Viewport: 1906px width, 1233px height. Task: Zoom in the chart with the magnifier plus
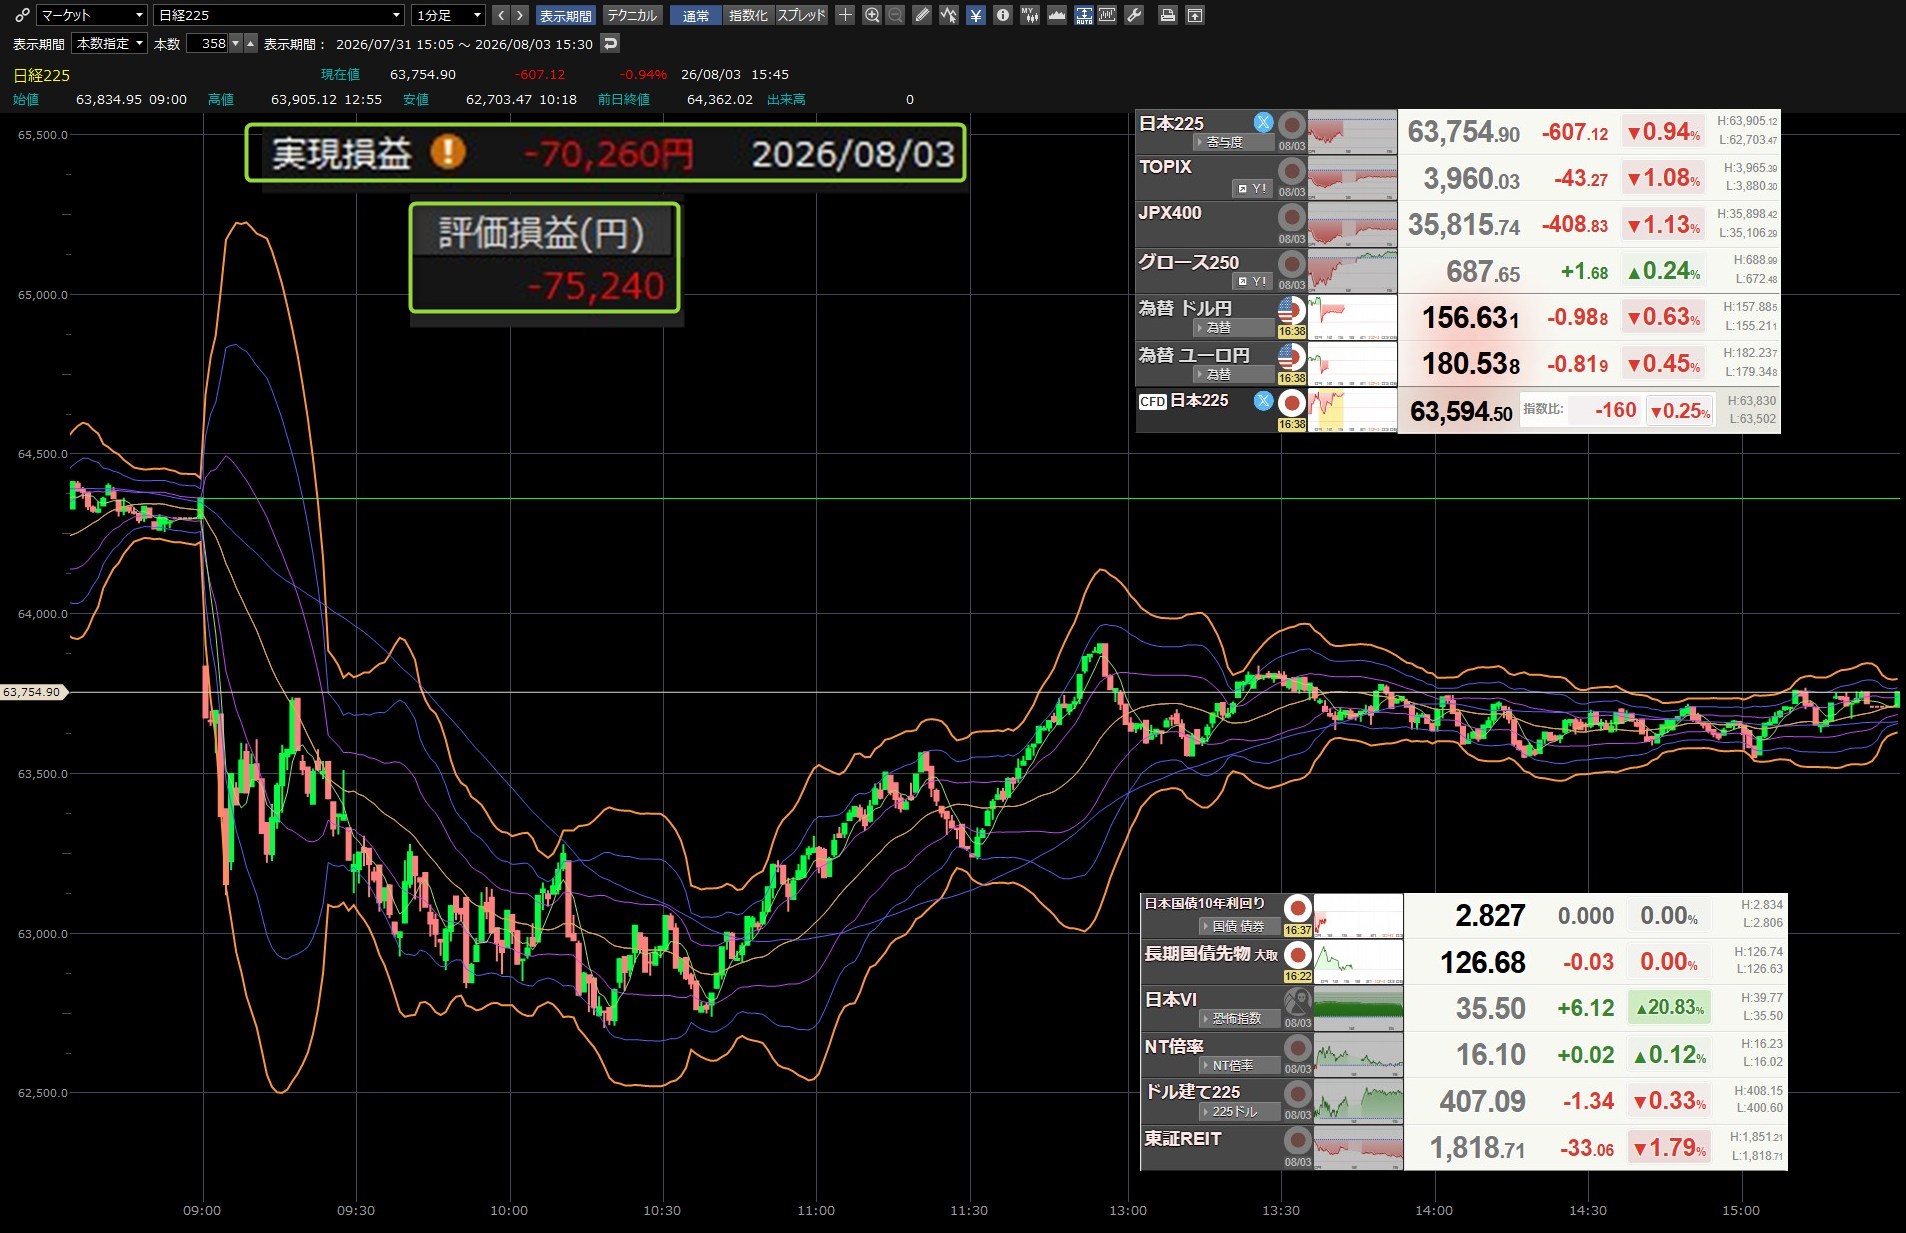pyautogui.click(x=872, y=15)
